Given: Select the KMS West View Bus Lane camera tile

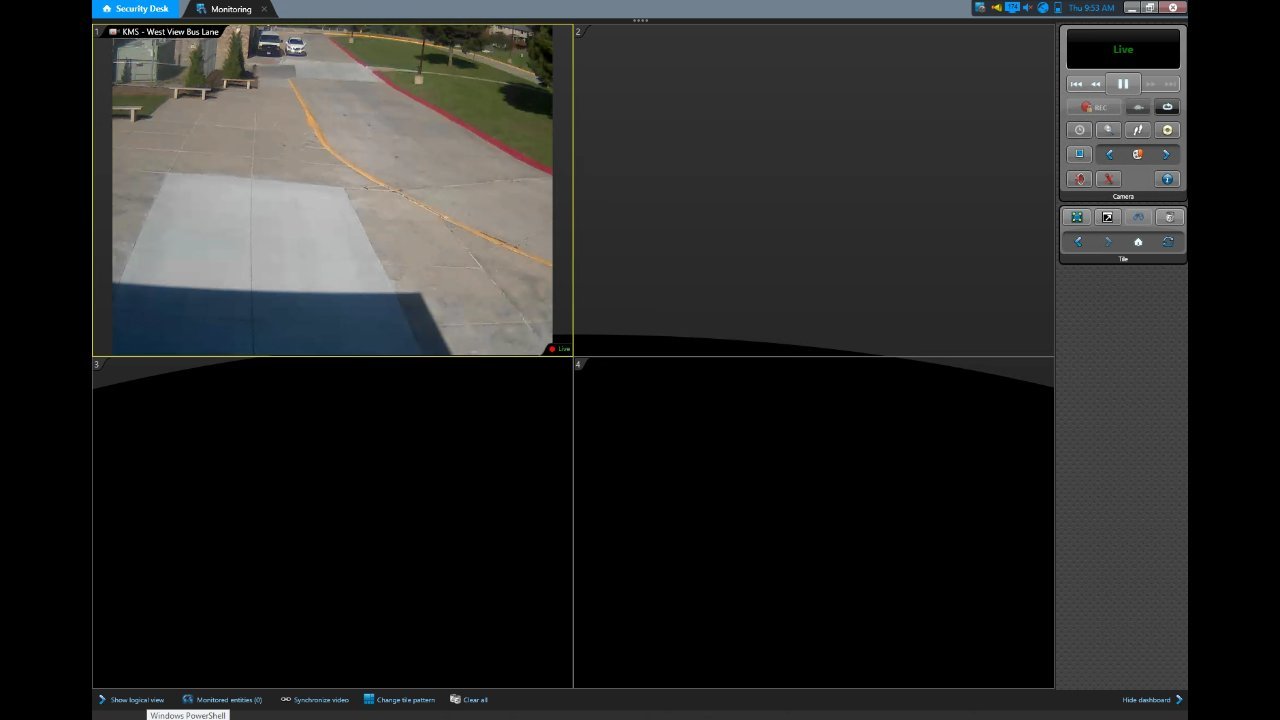Looking at the screenshot, I should 332,190.
